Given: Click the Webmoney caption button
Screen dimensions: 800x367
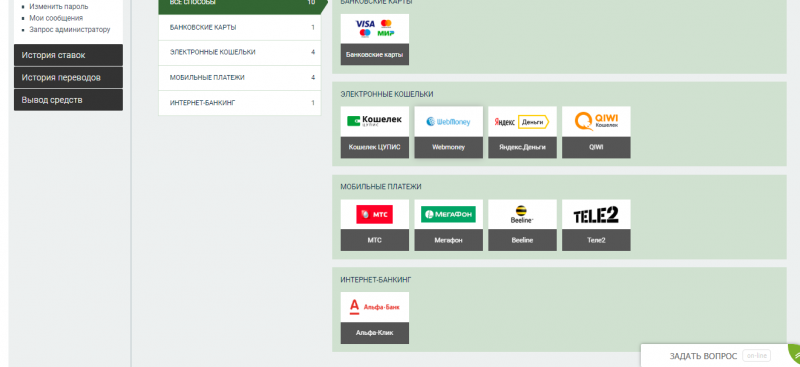Looking at the screenshot, I should 448,147.
